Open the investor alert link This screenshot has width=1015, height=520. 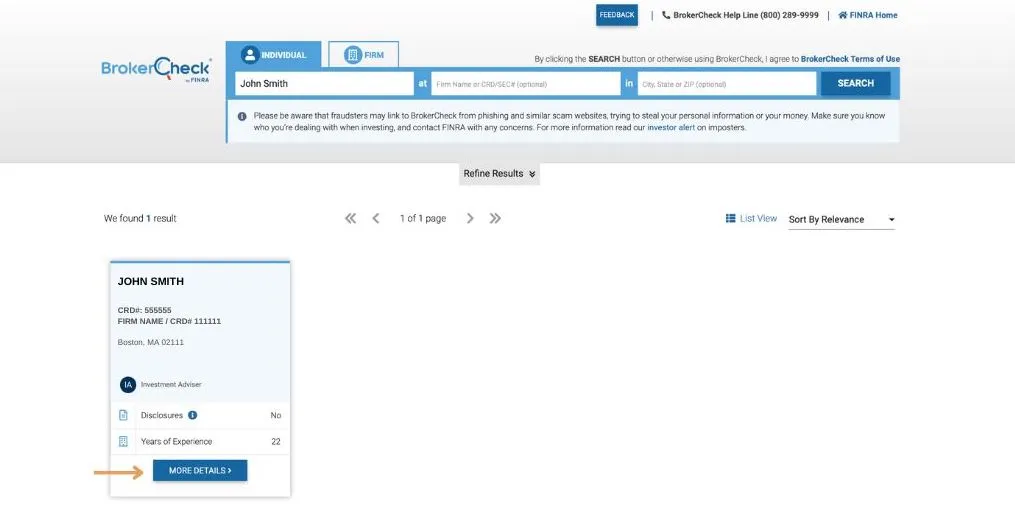click(671, 128)
